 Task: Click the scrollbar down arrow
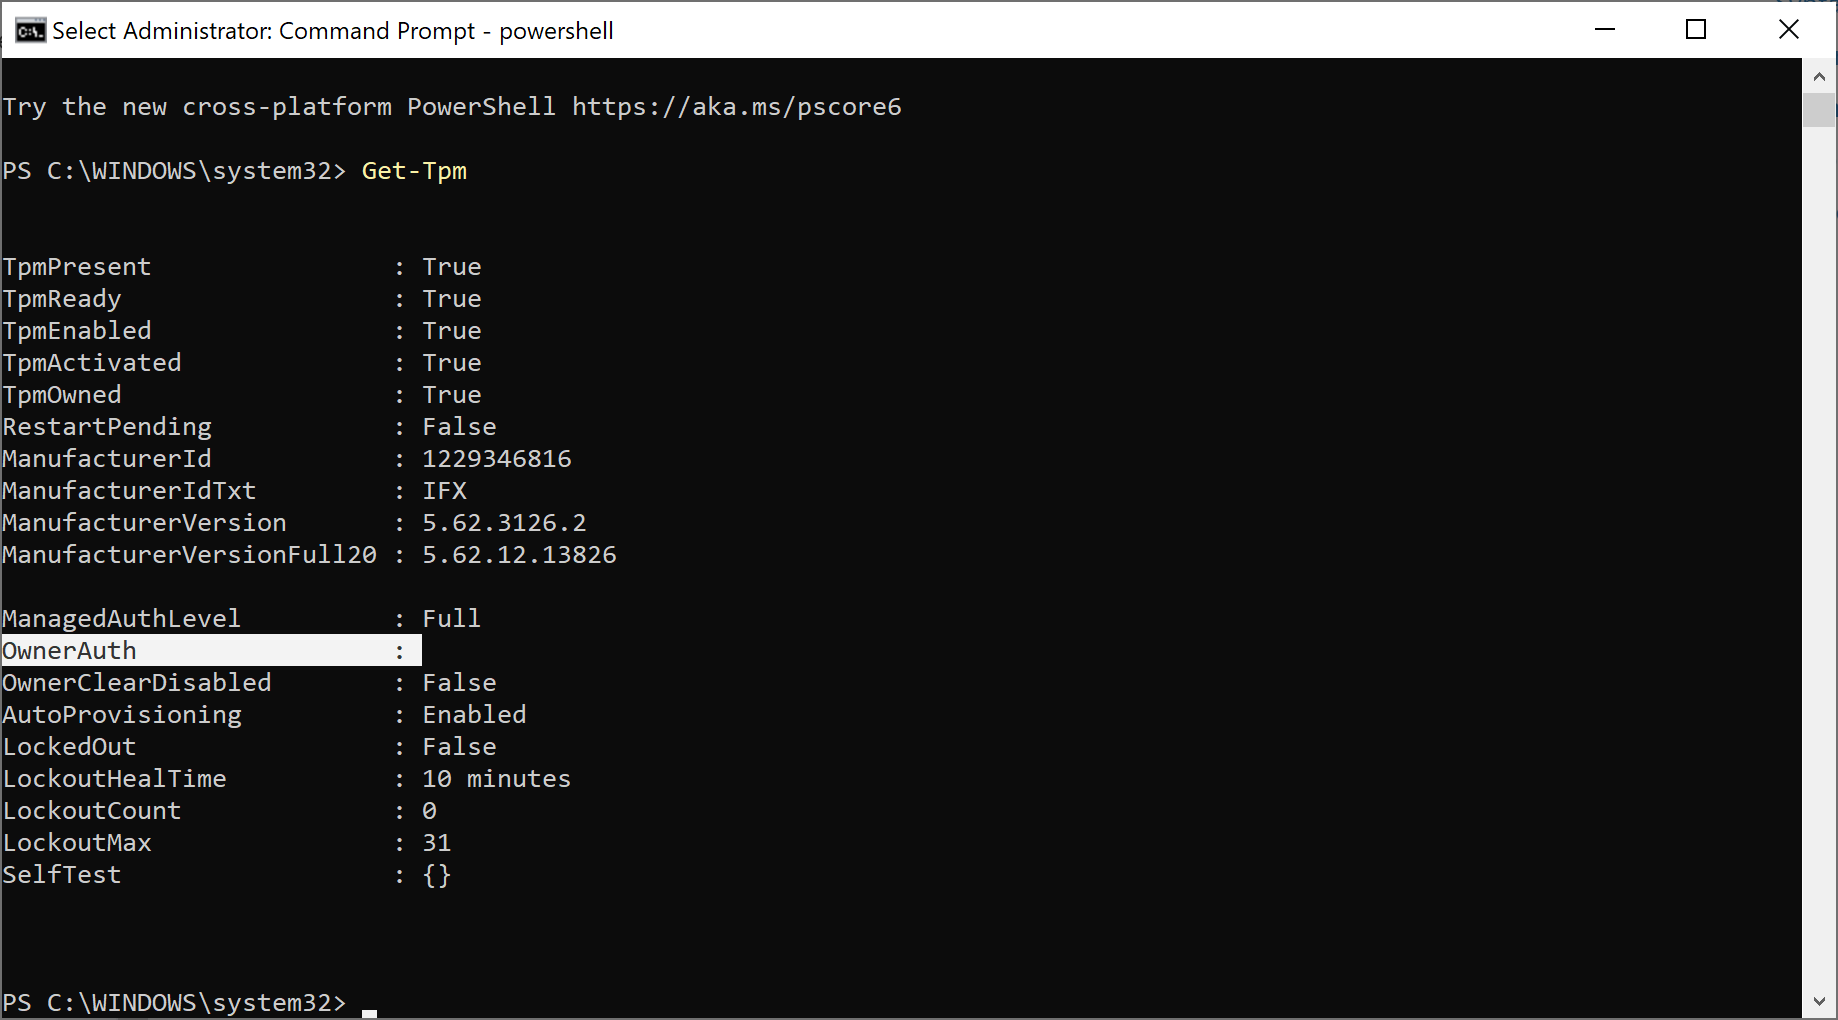(1819, 1001)
